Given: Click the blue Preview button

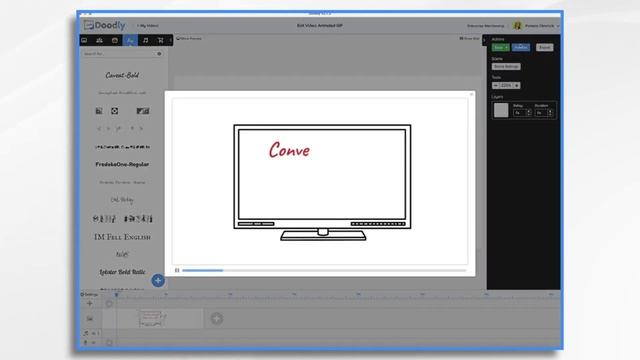Looking at the screenshot, I should coord(521,47).
